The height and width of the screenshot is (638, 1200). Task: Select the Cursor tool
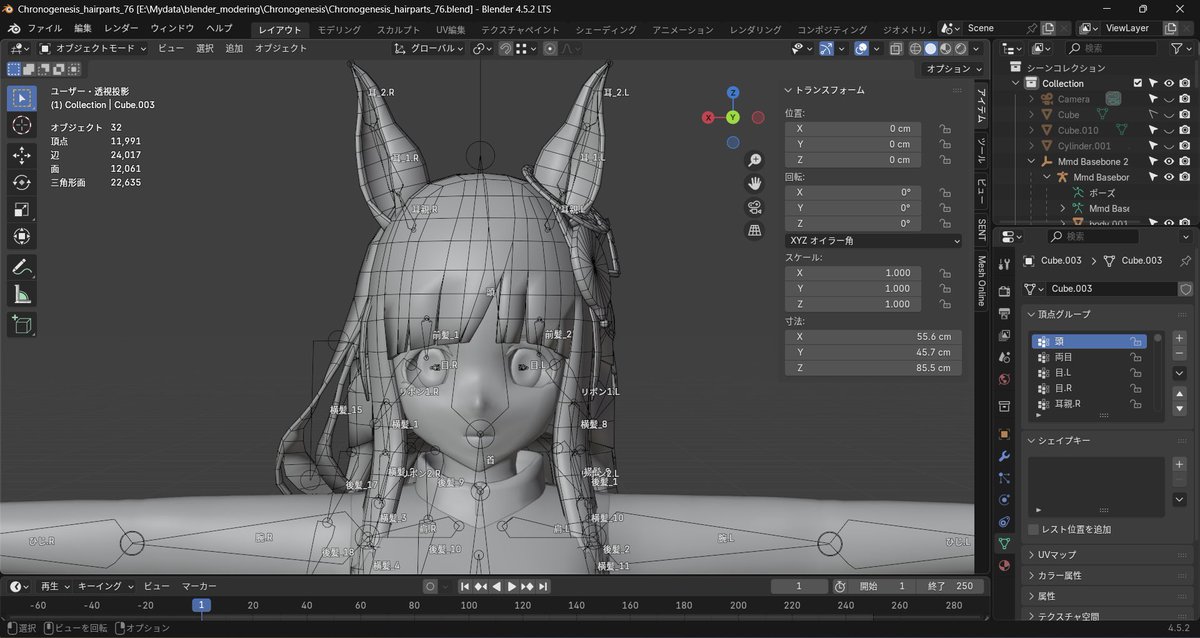[22, 125]
